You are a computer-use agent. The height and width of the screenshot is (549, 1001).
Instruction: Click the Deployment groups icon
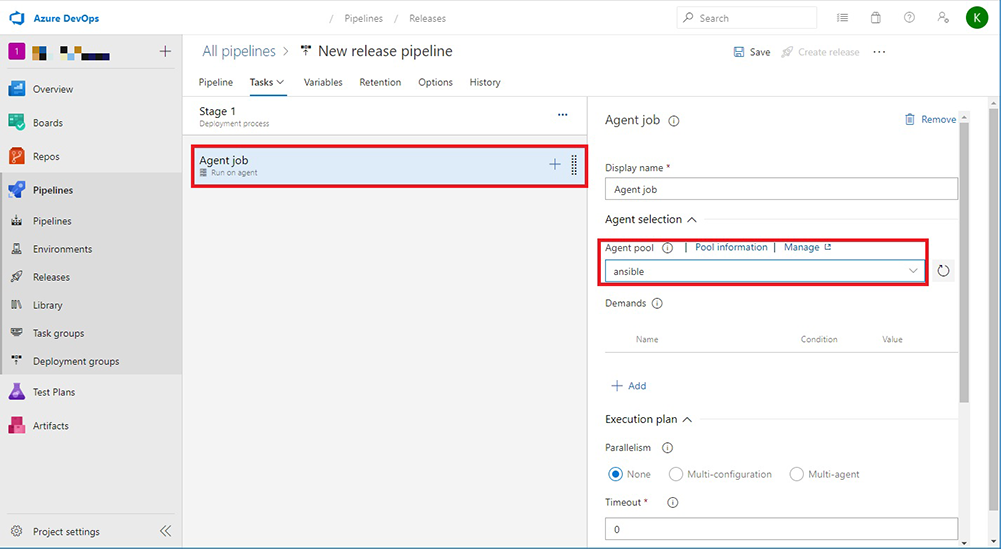[x=17, y=361]
